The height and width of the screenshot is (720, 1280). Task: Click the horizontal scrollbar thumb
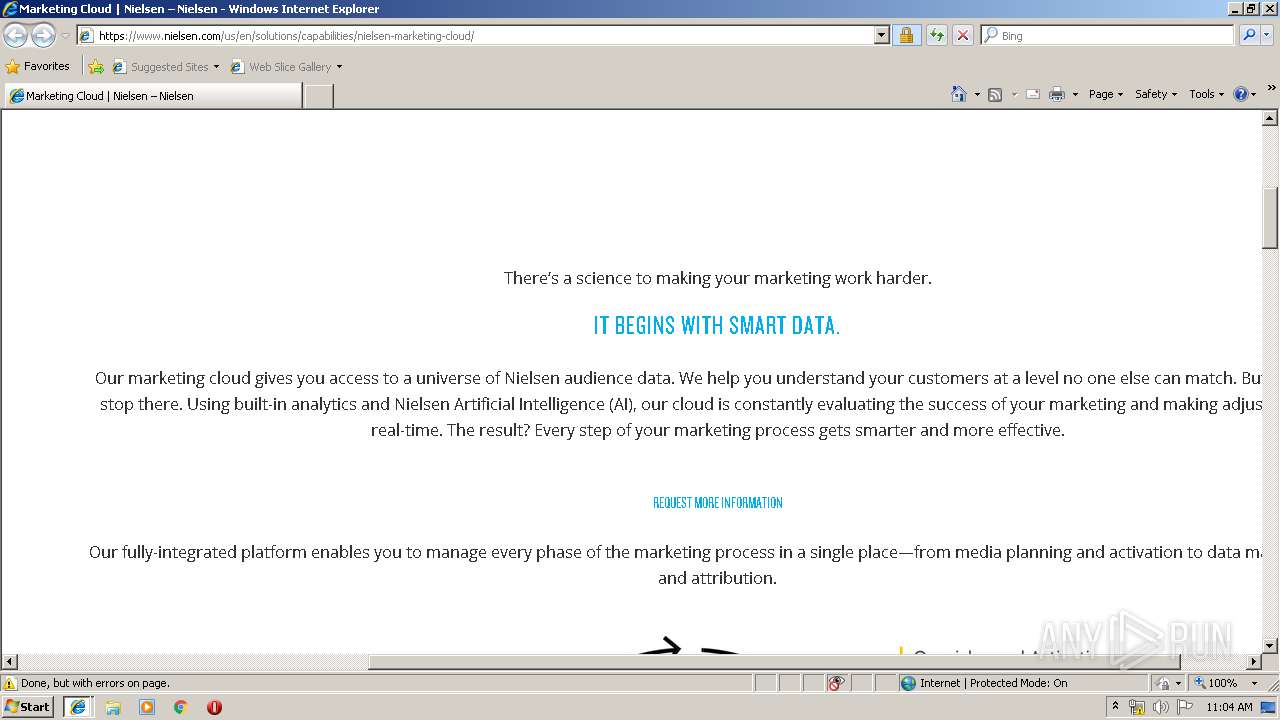[774, 662]
